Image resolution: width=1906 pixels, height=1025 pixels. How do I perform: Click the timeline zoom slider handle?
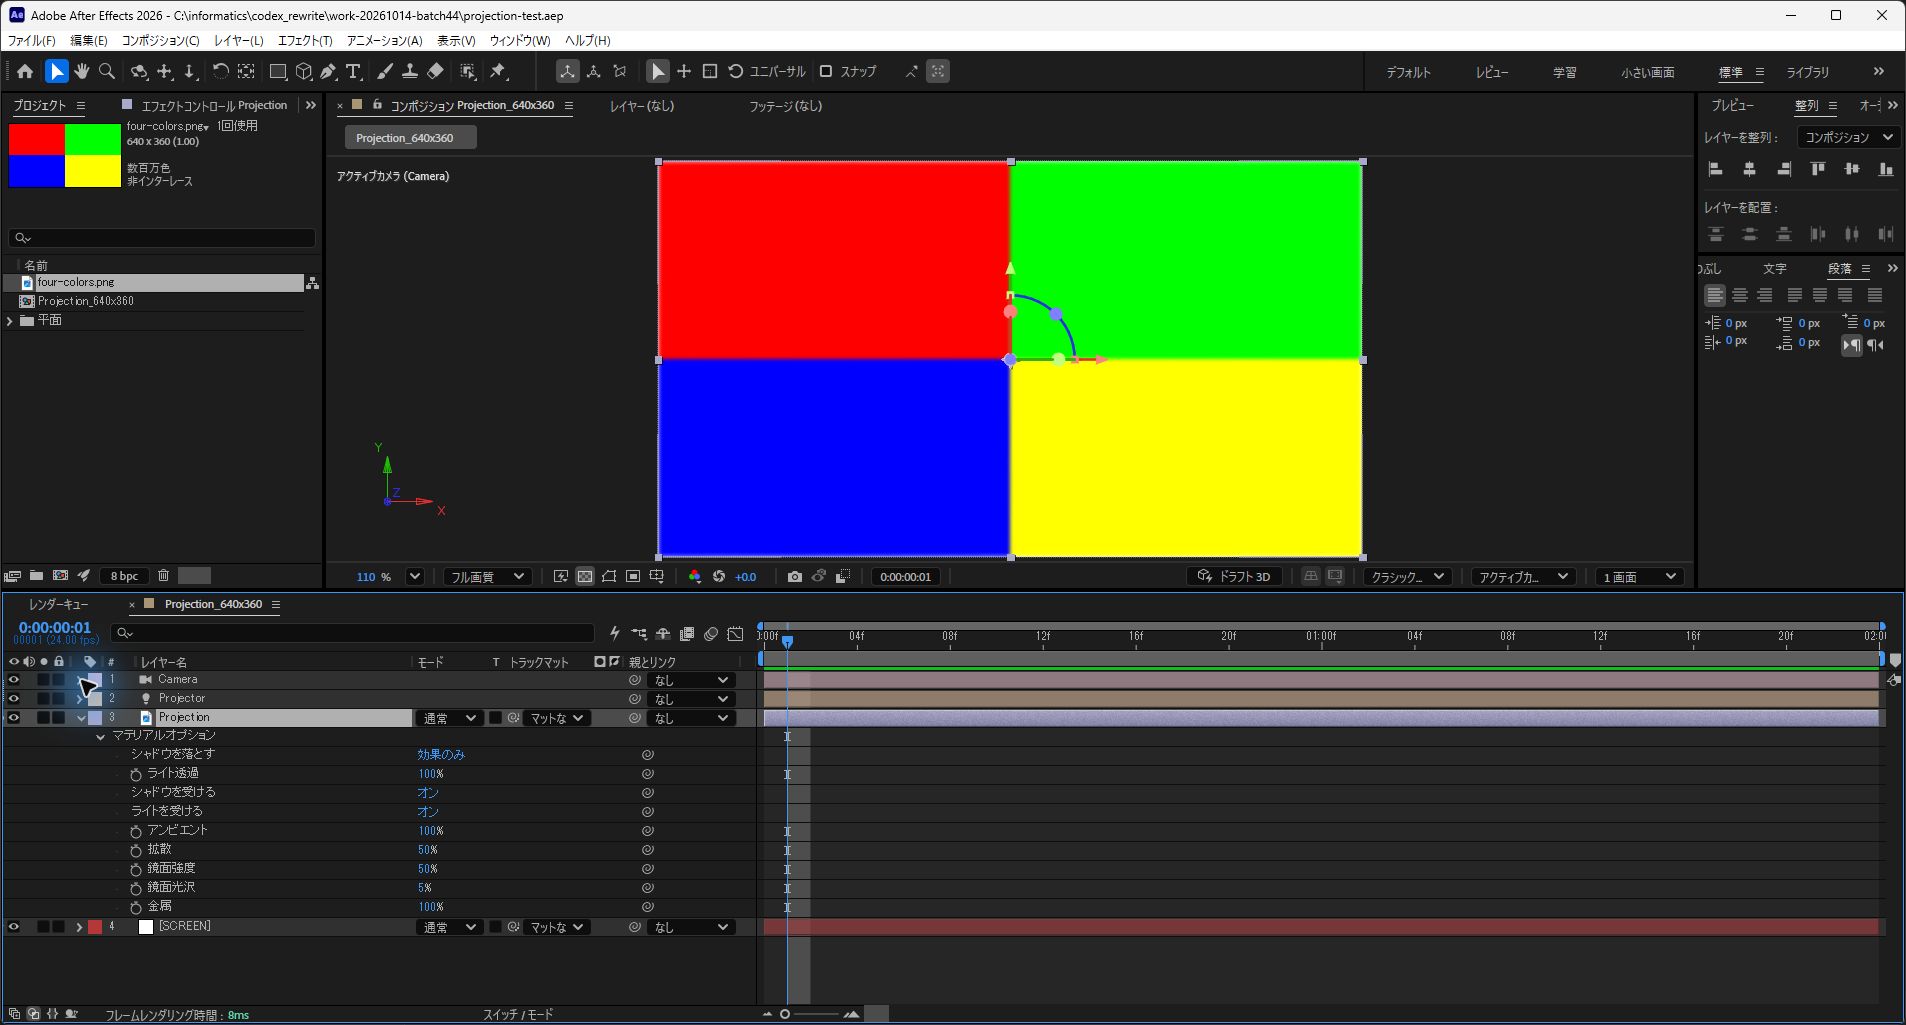click(x=785, y=1015)
